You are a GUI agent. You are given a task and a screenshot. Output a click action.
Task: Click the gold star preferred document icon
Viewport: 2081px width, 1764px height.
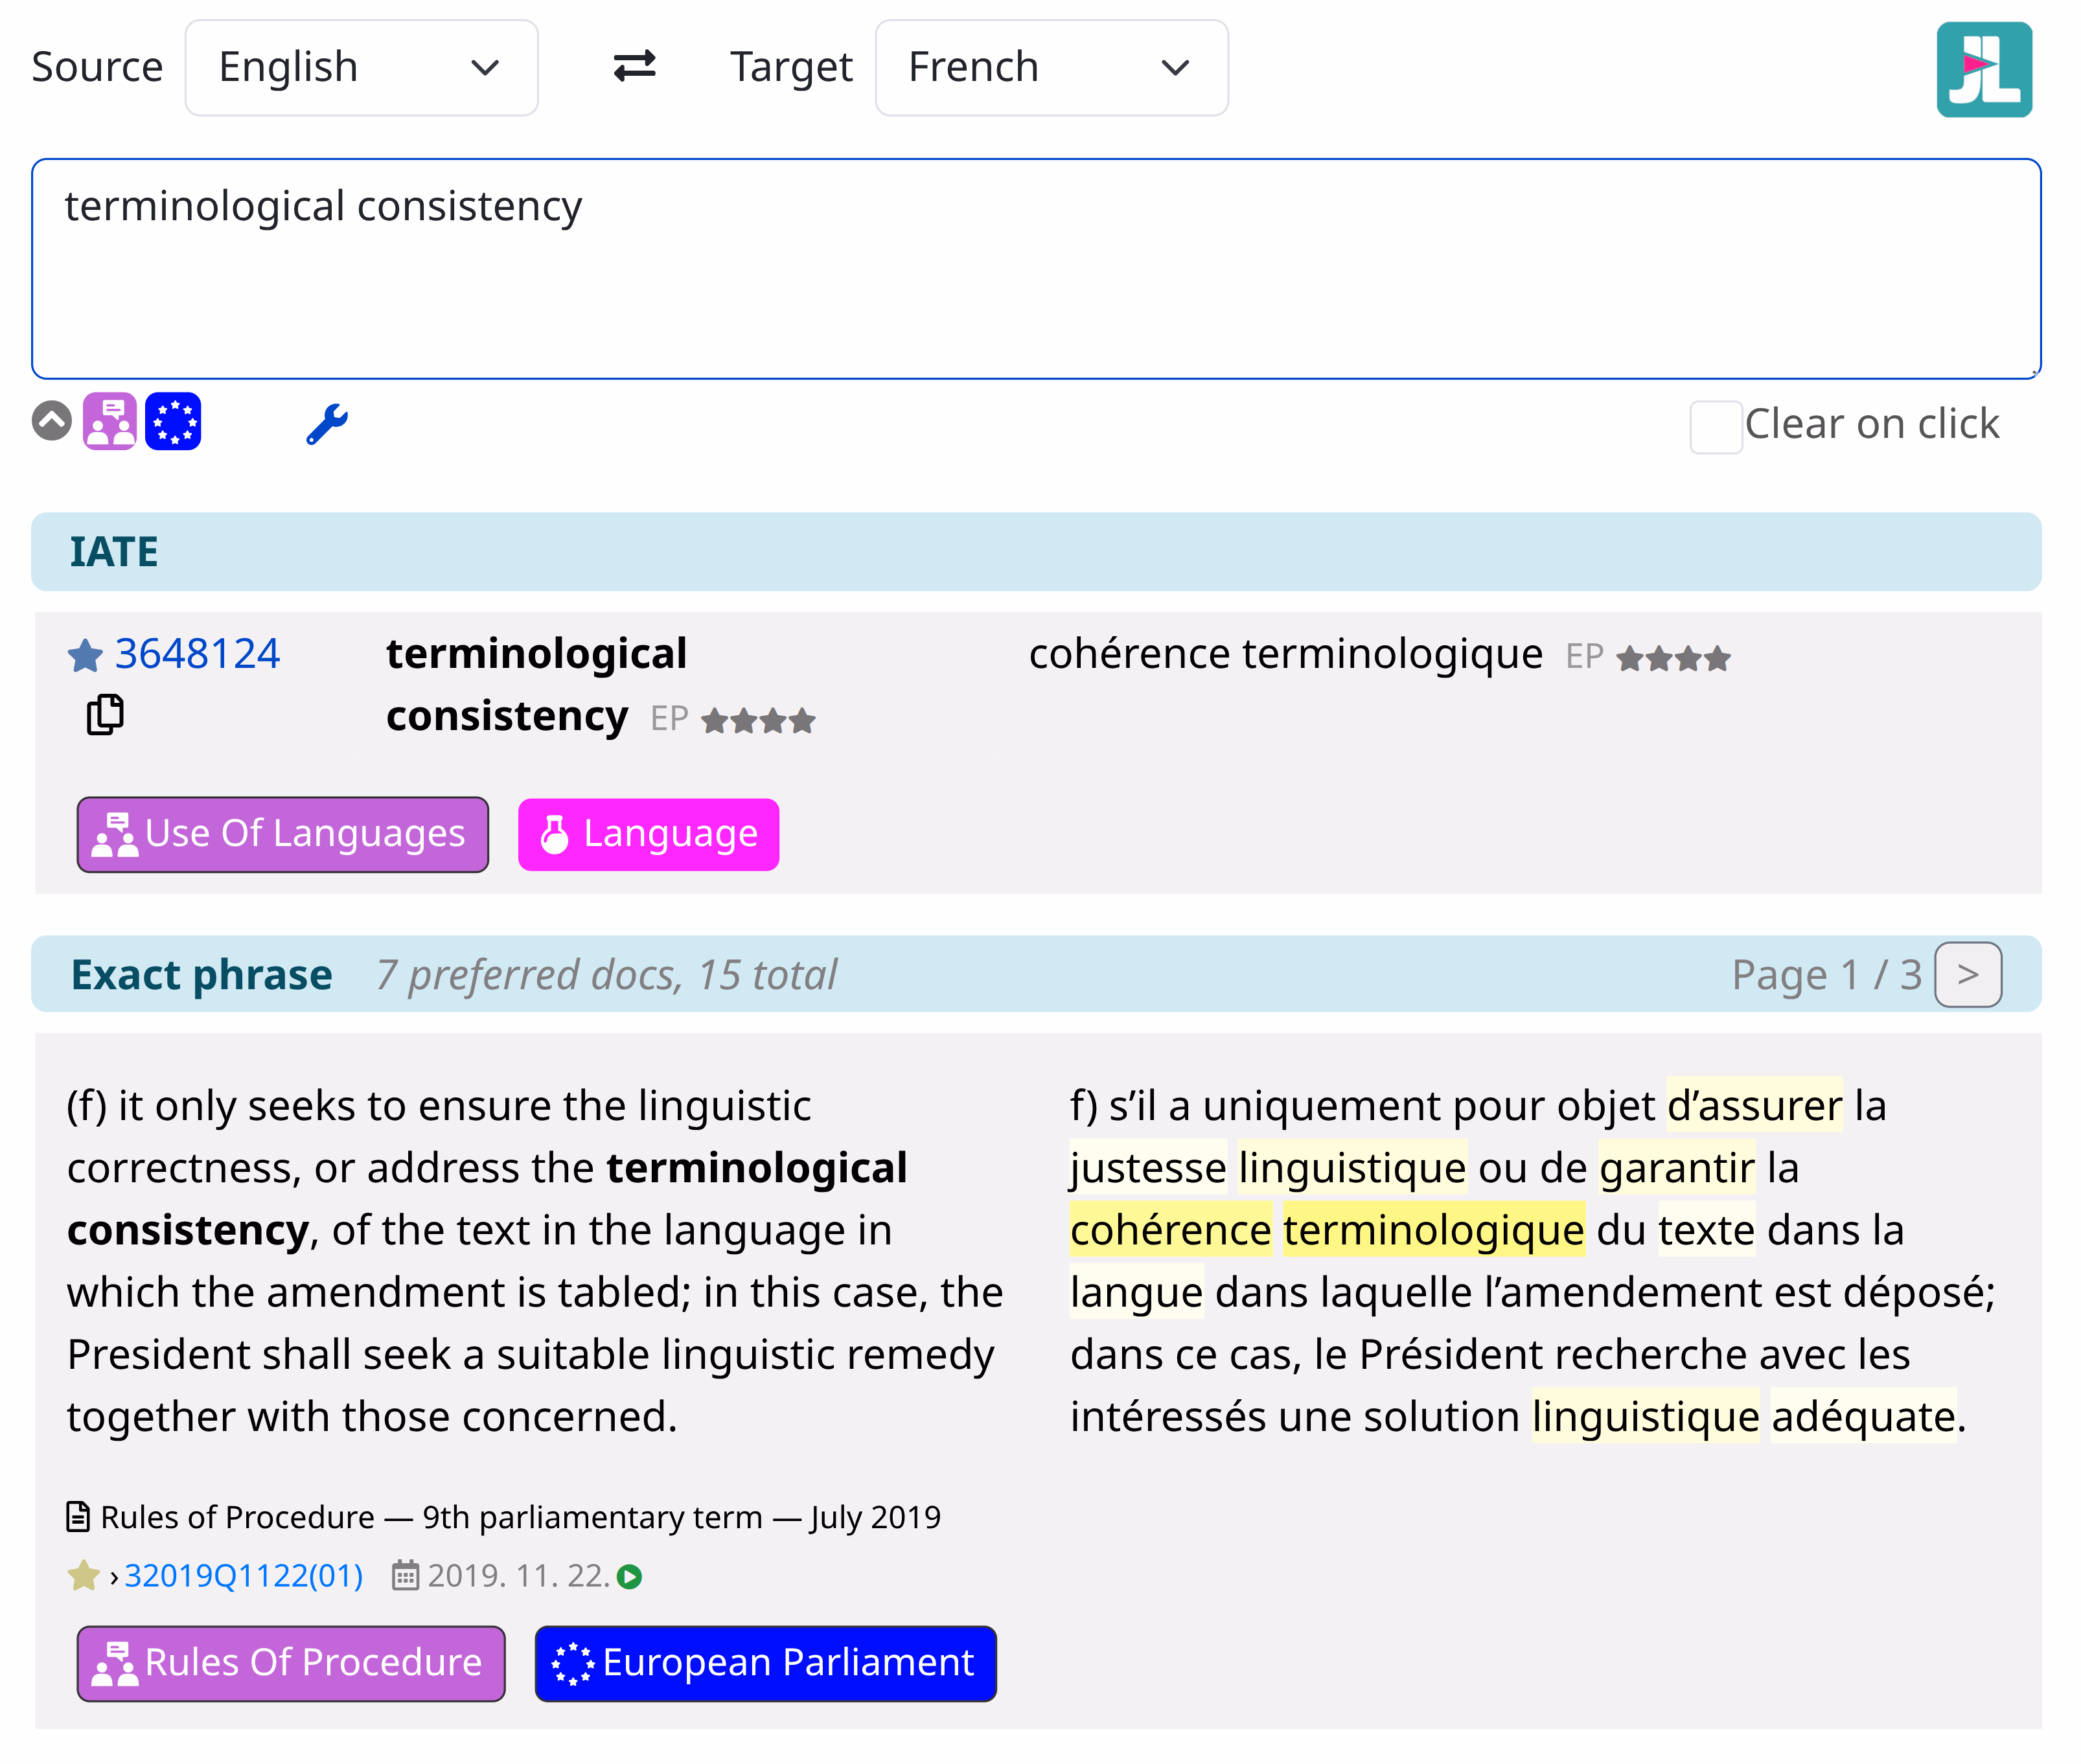coord(84,1576)
